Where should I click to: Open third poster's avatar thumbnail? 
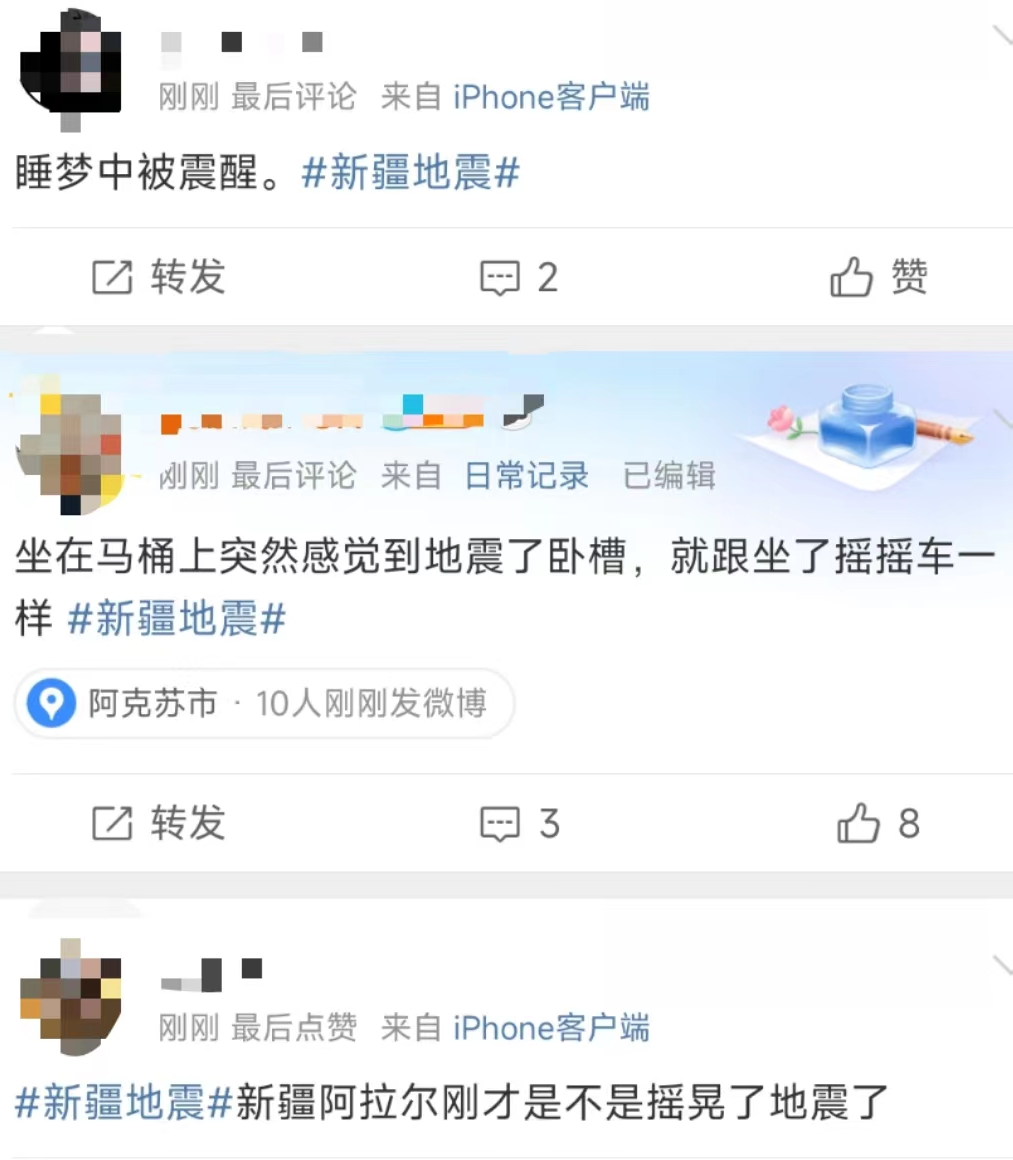[x=70, y=996]
